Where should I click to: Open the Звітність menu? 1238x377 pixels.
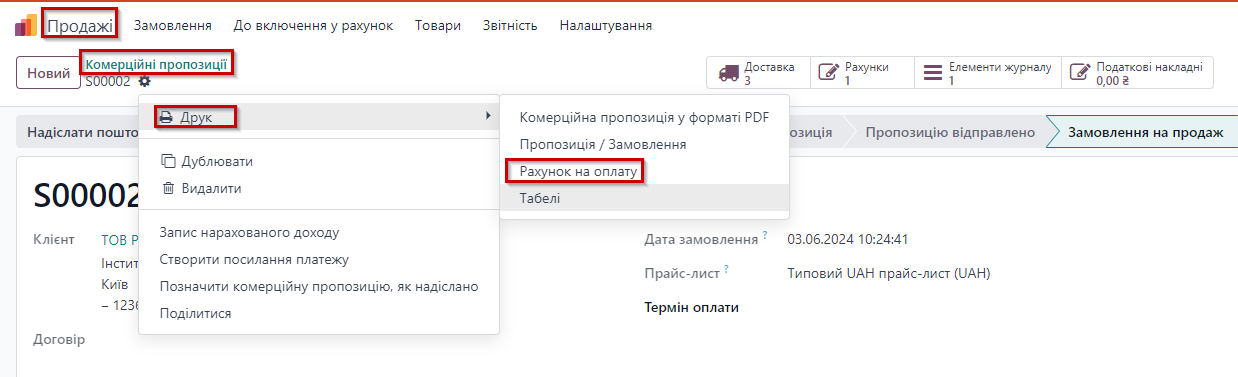[x=510, y=25]
